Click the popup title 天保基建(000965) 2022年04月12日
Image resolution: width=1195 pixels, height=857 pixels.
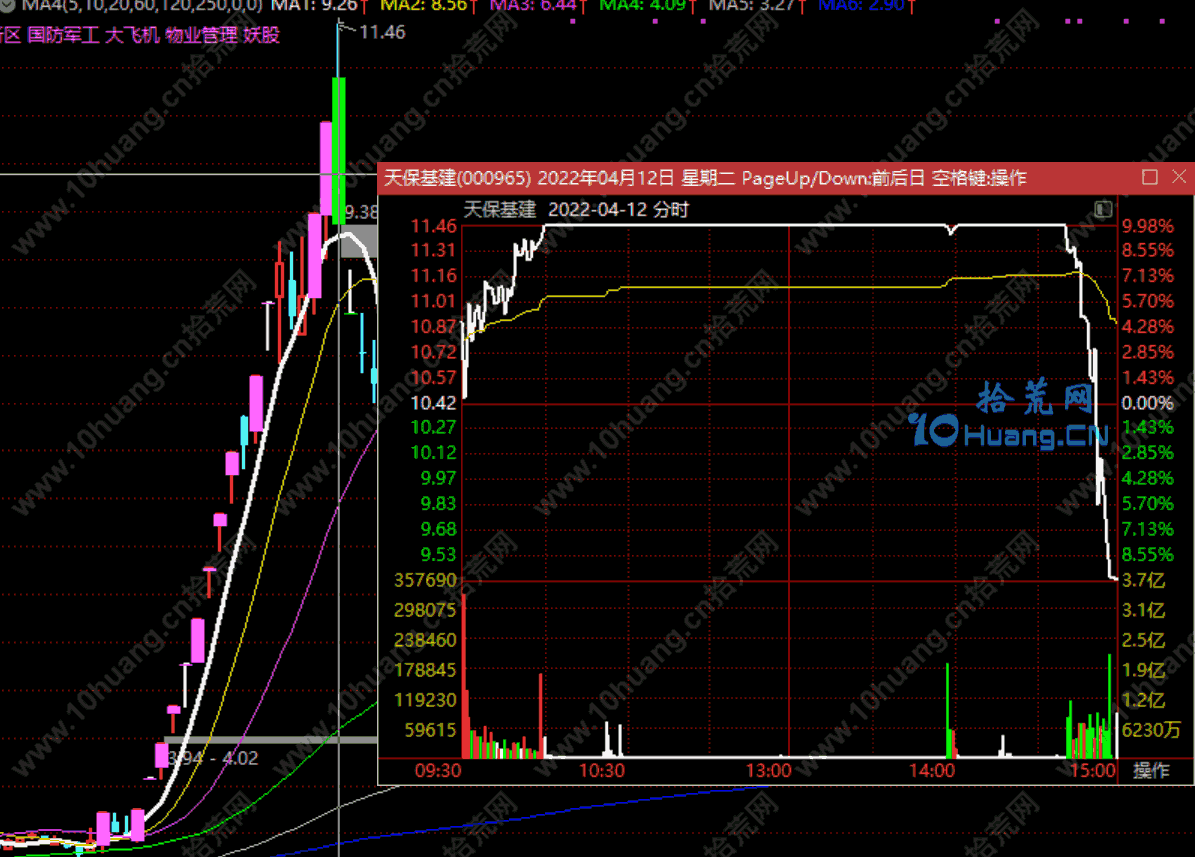[x=529, y=178]
